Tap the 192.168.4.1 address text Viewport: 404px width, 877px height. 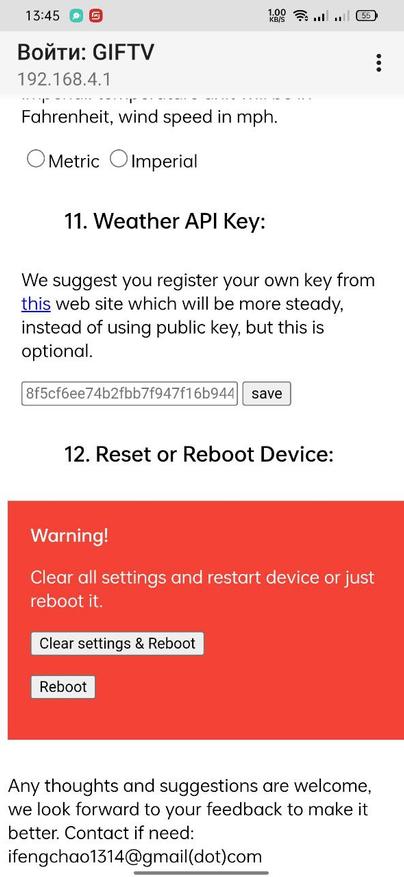pos(63,79)
